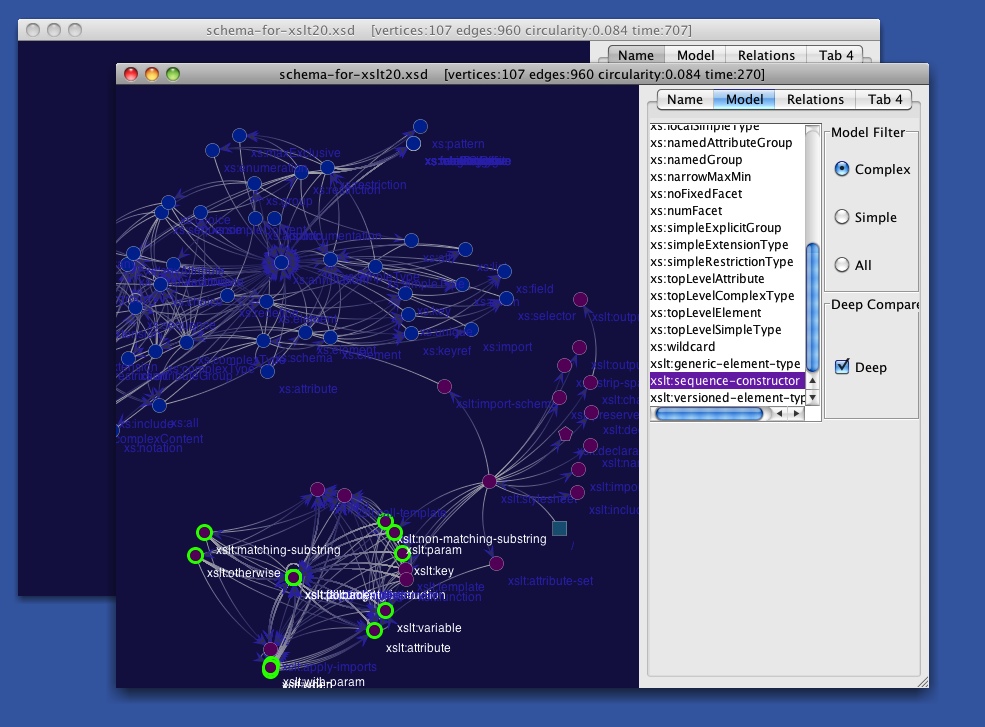Click the list's vertical scrollbar thumb
This screenshot has width=985, height=727.
(x=812, y=307)
